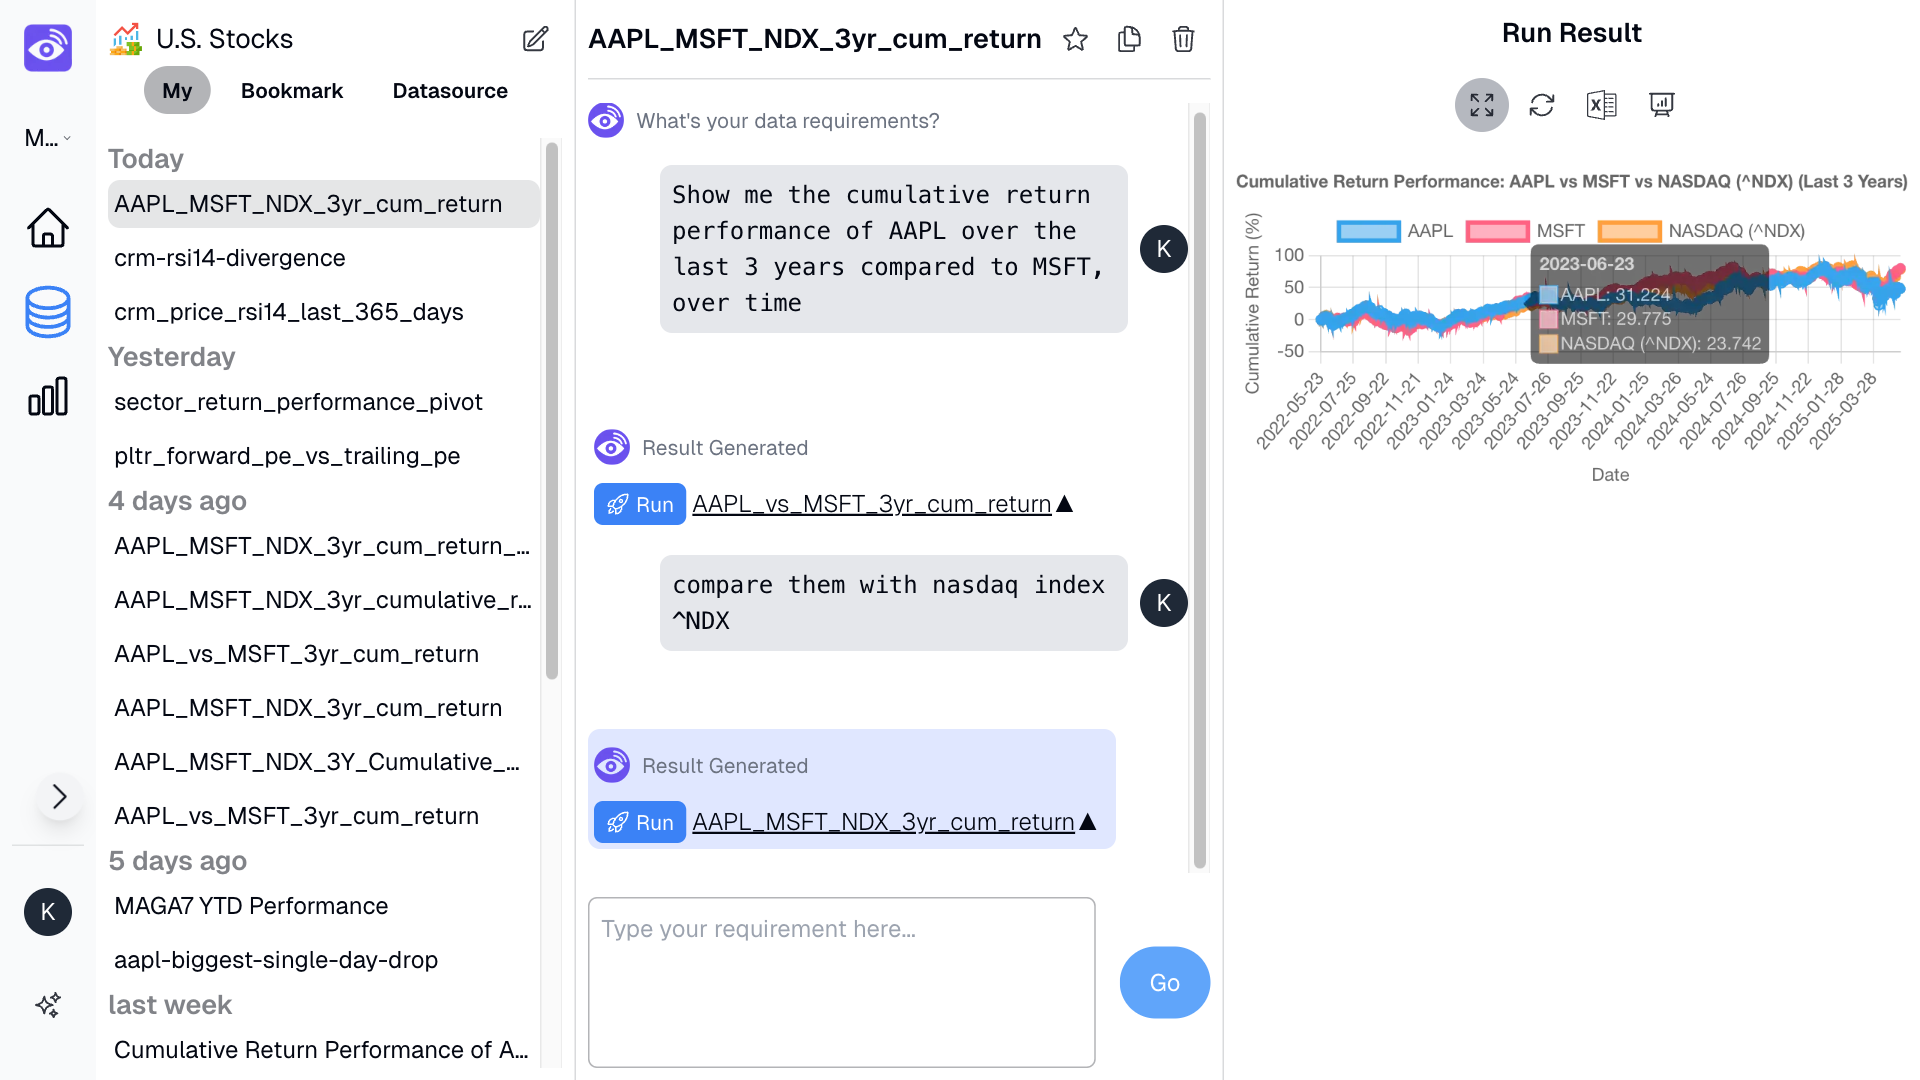The height and width of the screenshot is (1080, 1920).
Task: Run AAPL_MSFT_NDX_3yr_cum_return
Action: pos(640,822)
